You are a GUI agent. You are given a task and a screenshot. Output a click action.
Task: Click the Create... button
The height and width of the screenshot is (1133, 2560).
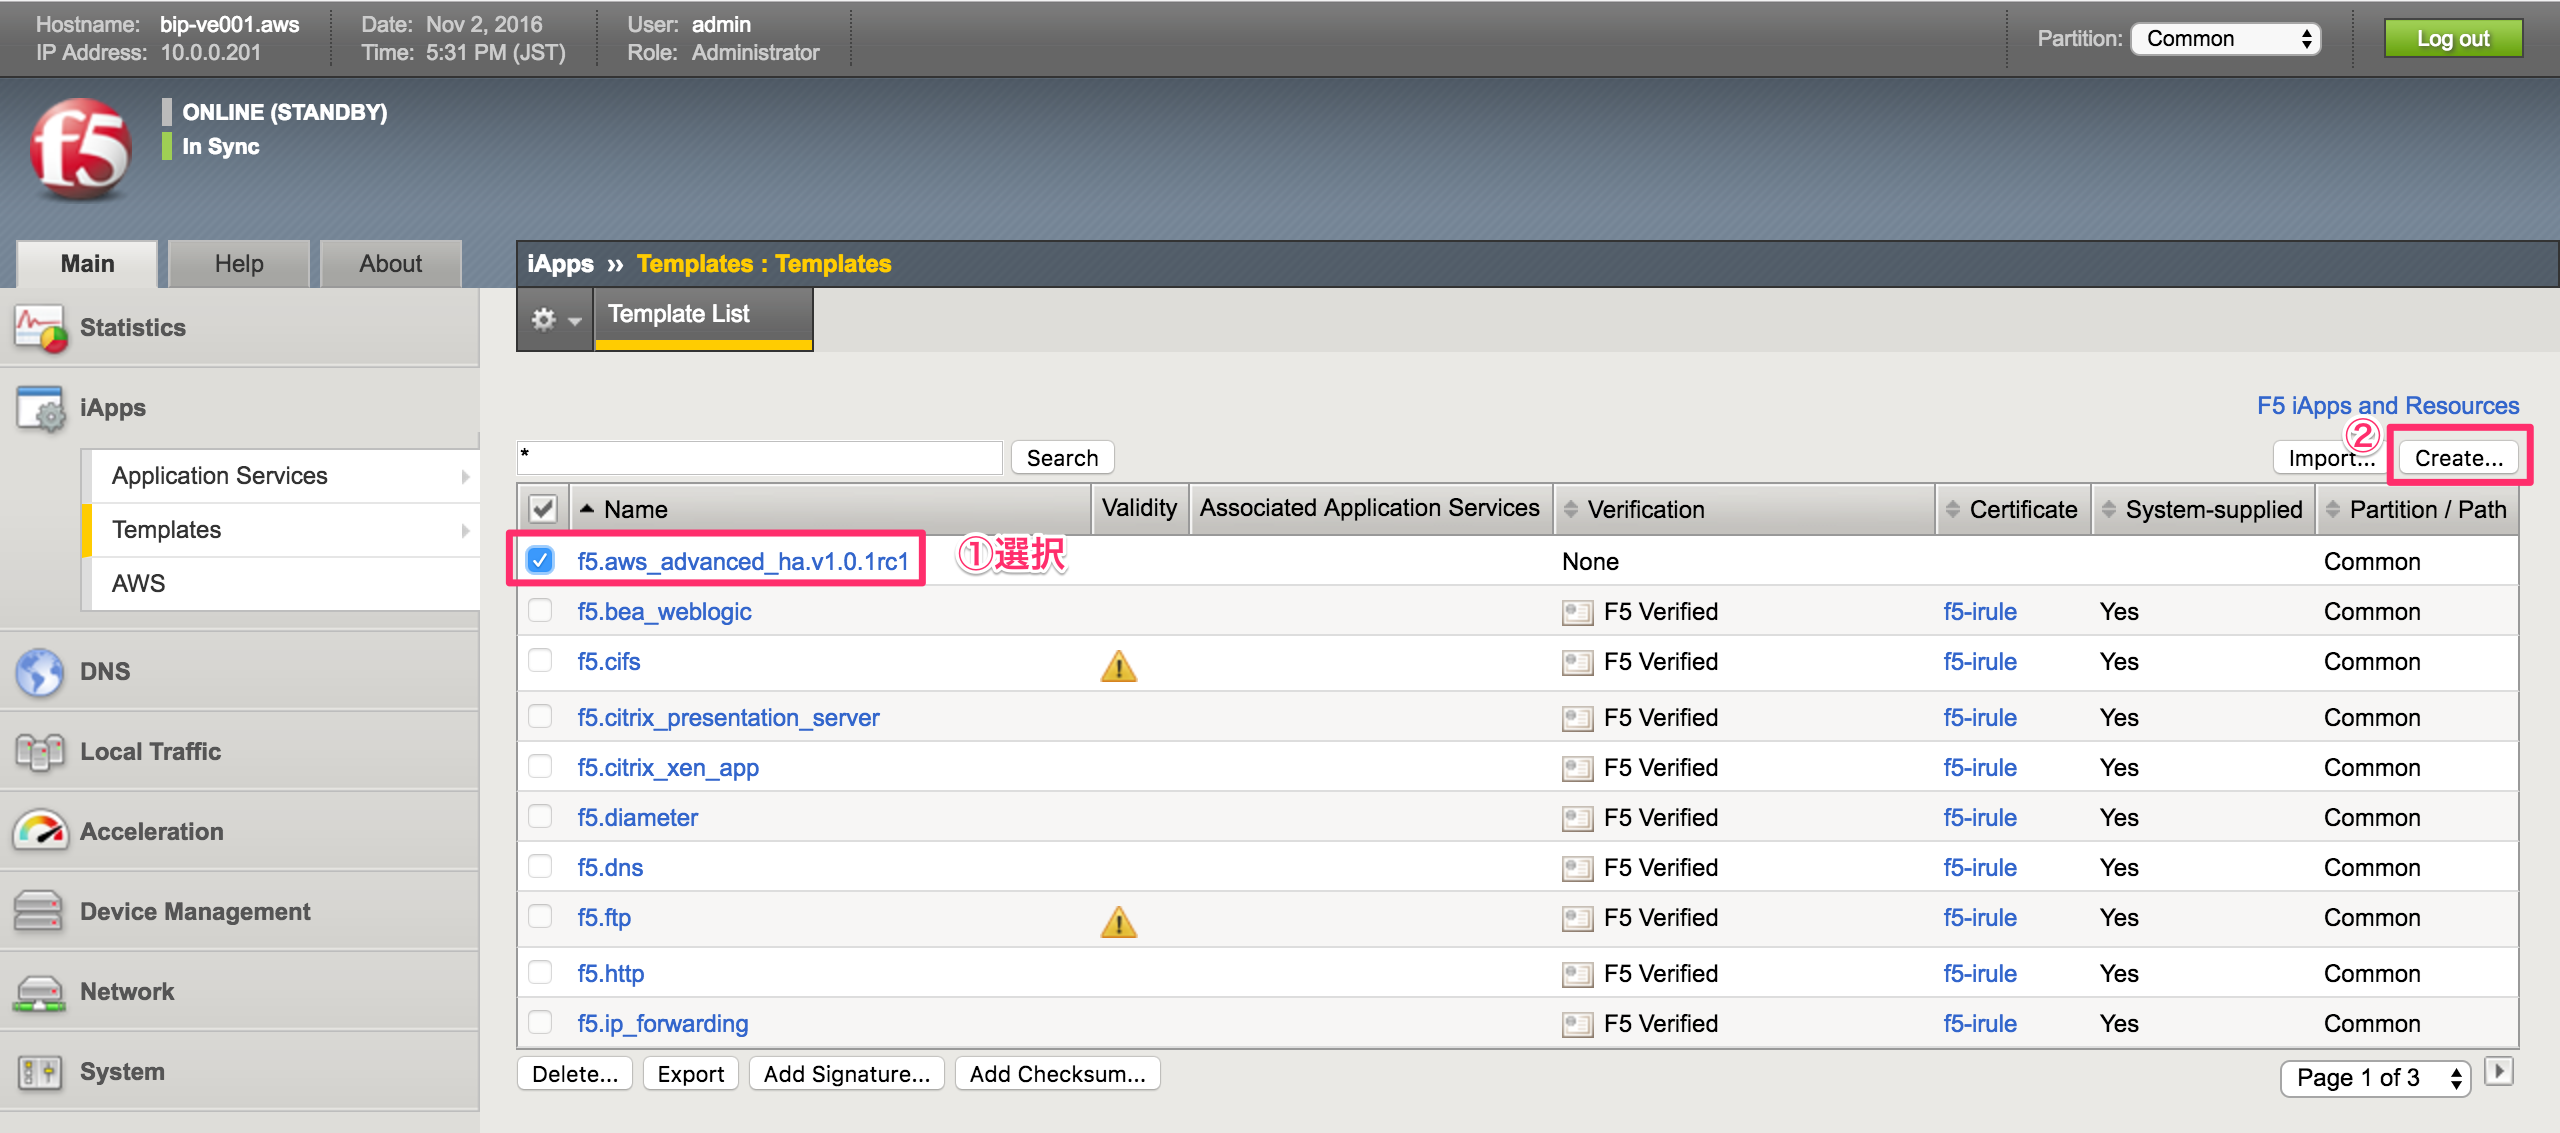point(2459,458)
